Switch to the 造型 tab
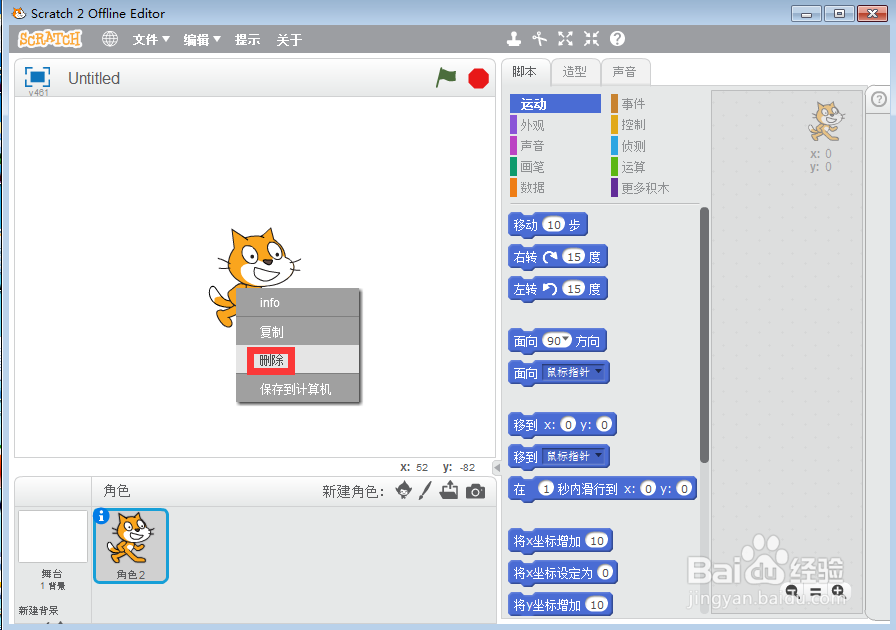Screen dimensions: 896x630 pyautogui.click(x=575, y=72)
